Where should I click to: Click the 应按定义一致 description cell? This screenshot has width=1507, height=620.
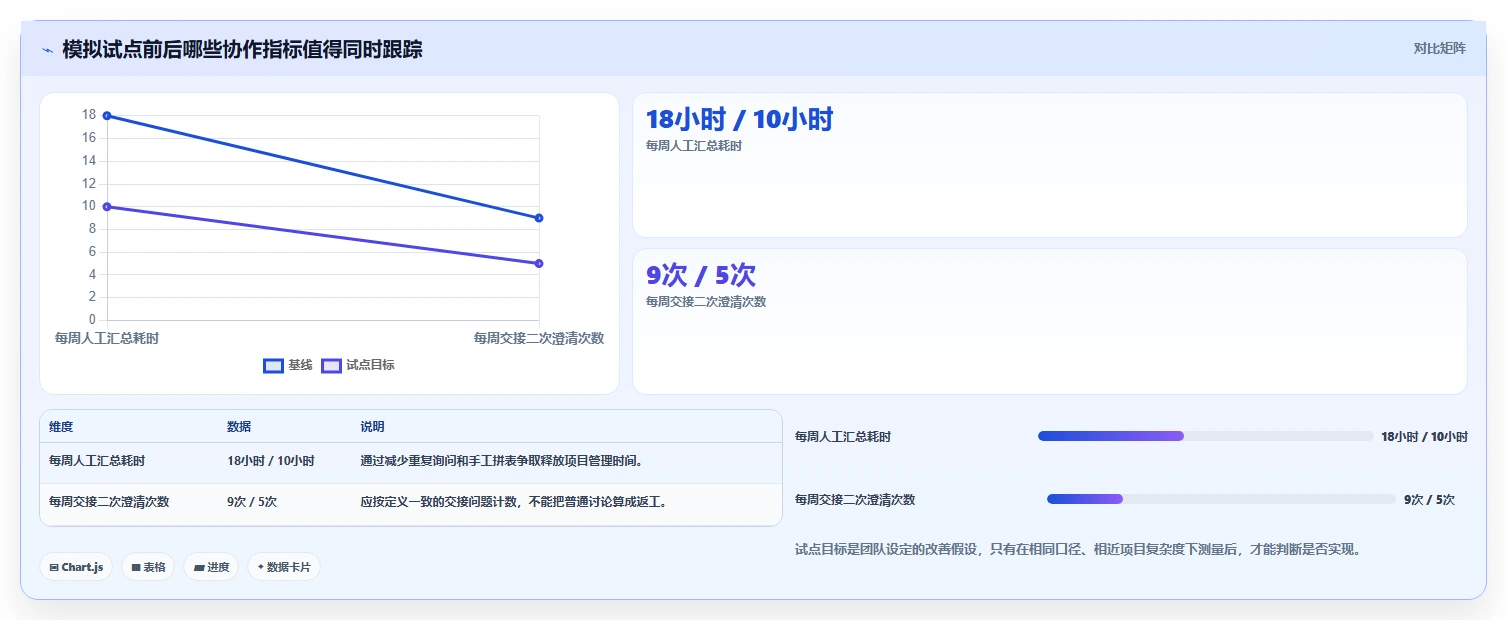click(x=513, y=502)
